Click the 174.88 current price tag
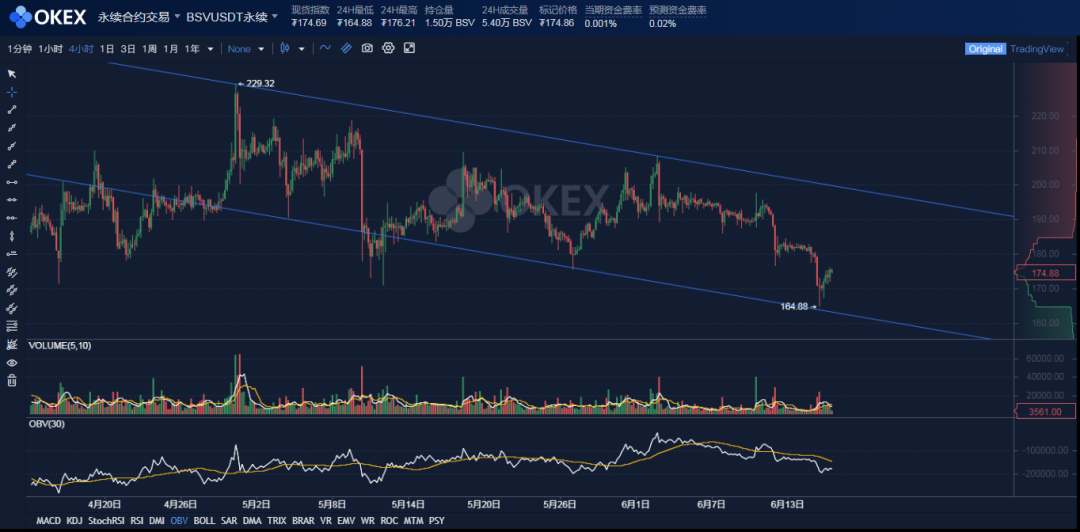 (1045, 273)
